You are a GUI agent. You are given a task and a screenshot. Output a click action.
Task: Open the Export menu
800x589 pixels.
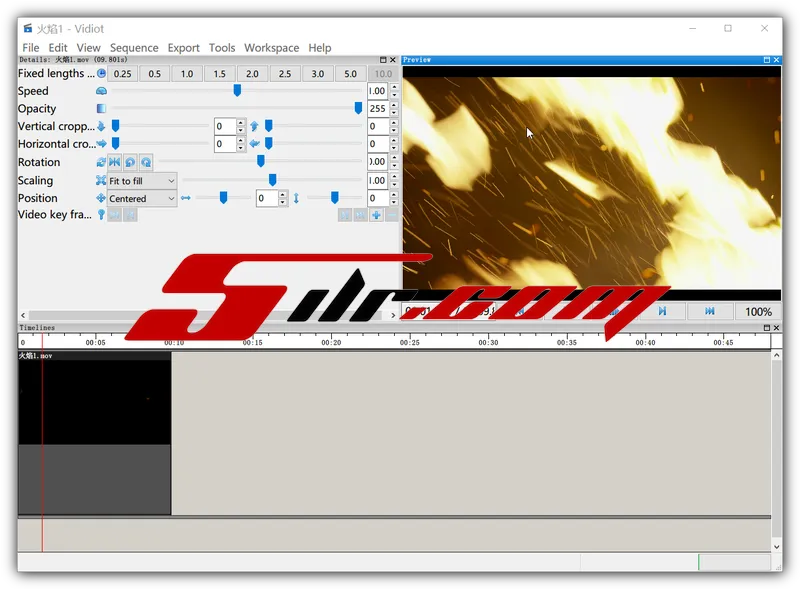click(184, 47)
